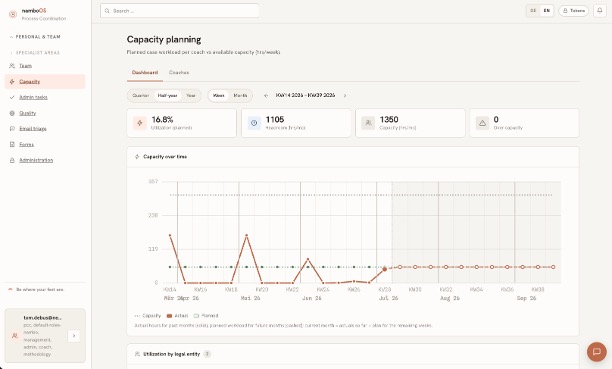Click the KW14 2026 - KW39 2026 date range
This screenshot has width=612, height=369.
305,95
